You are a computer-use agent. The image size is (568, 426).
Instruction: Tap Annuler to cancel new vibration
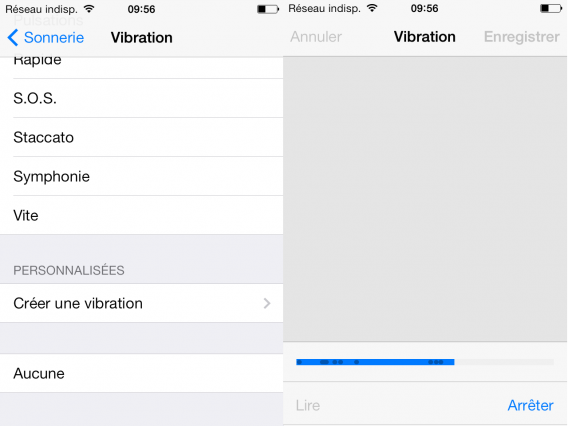click(316, 37)
